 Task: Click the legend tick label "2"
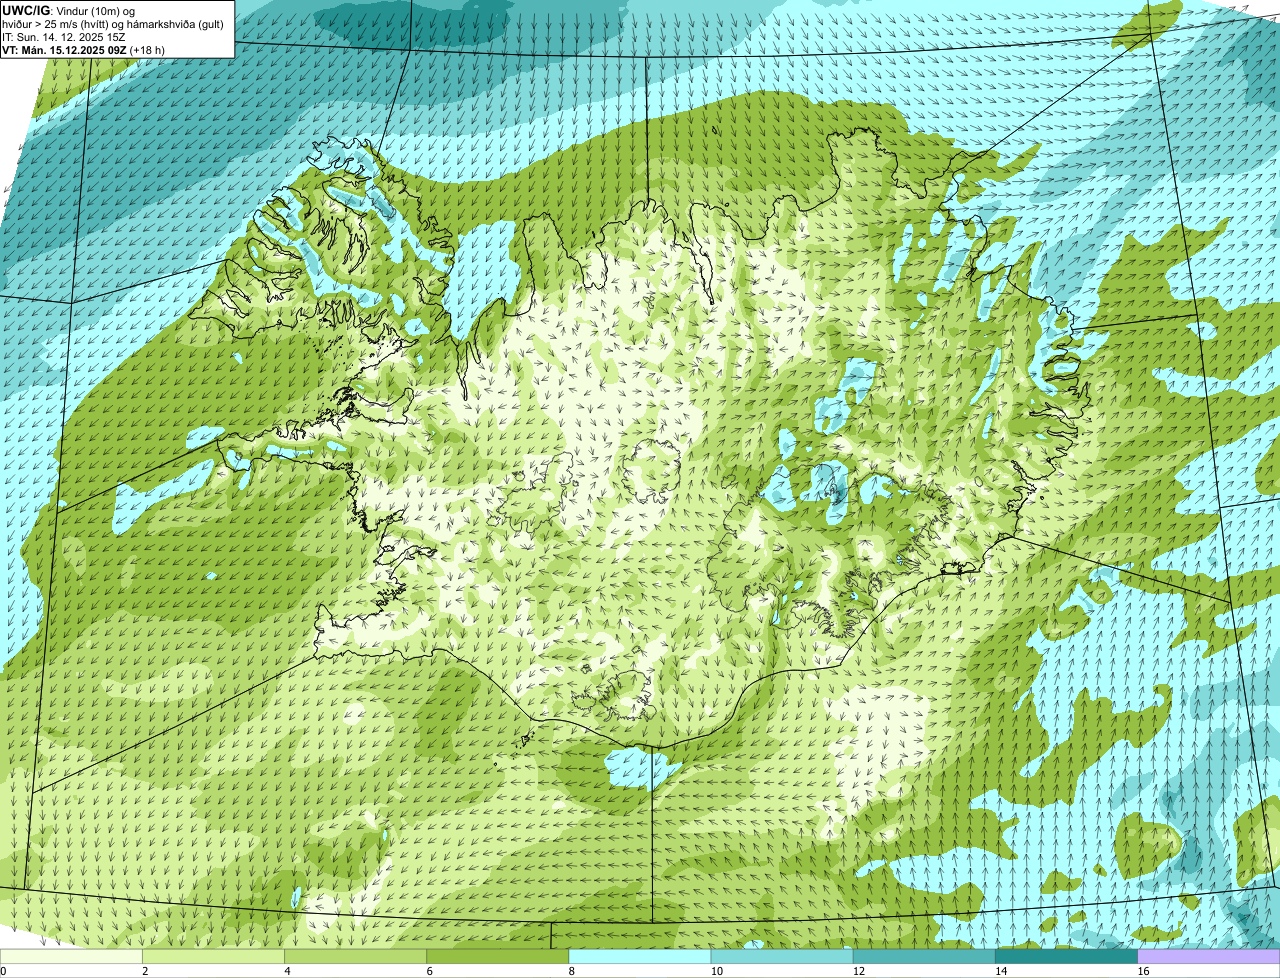(145, 971)
